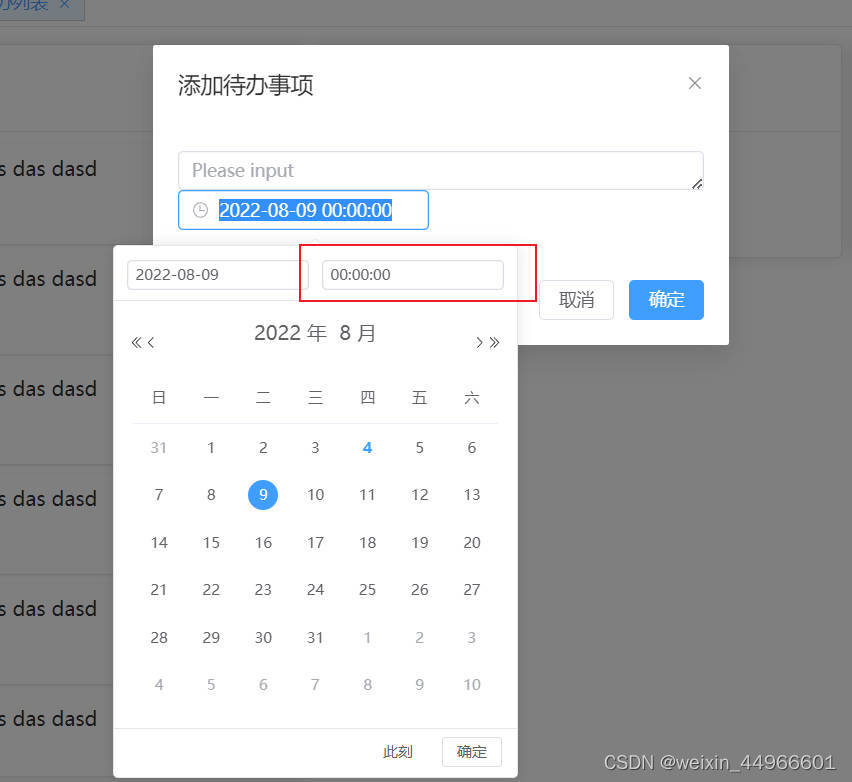The image size is (852, 782).
Task: Jump to next year using the » arrows
Action: pos(493,342)
